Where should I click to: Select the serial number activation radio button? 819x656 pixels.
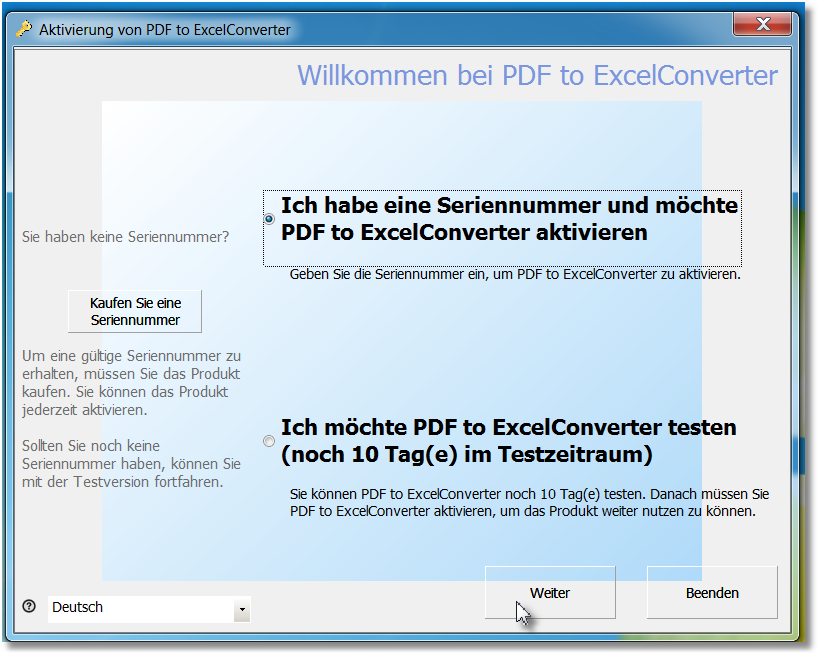[269, 219]
